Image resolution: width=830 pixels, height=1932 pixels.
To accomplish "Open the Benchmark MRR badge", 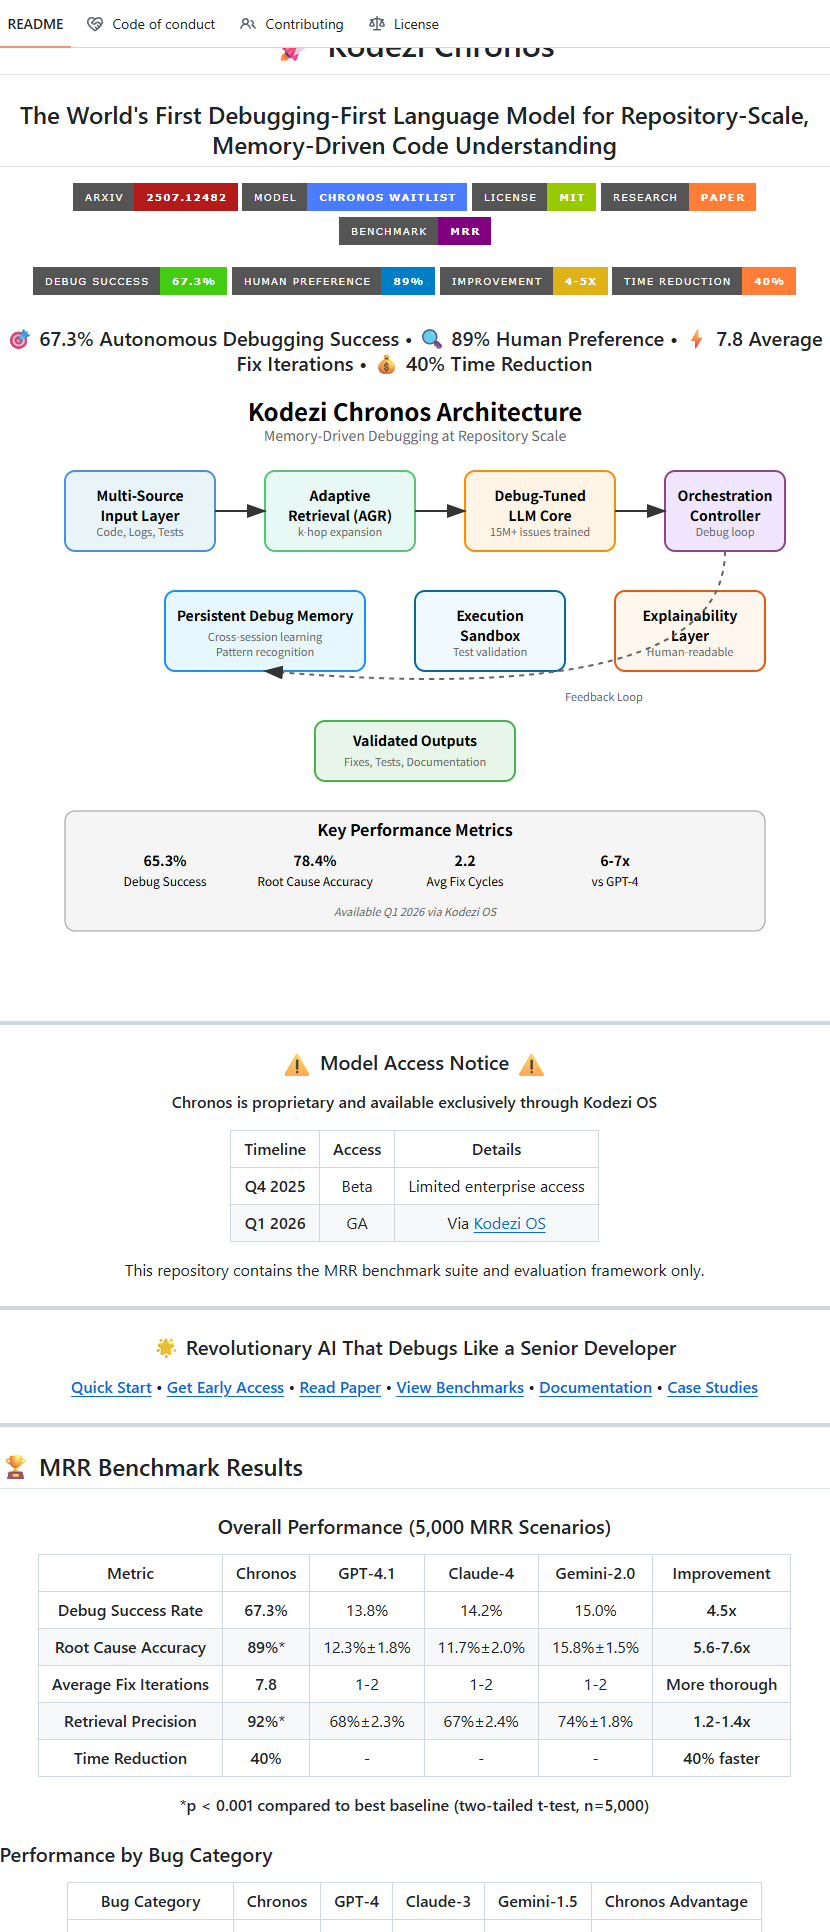I will (x=415, y=231).
